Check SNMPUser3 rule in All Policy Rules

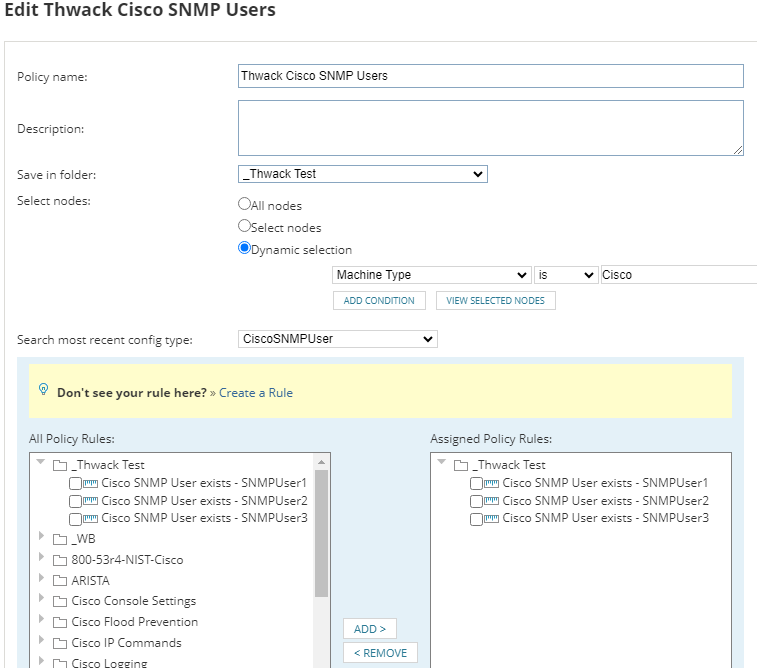(75, 519)
